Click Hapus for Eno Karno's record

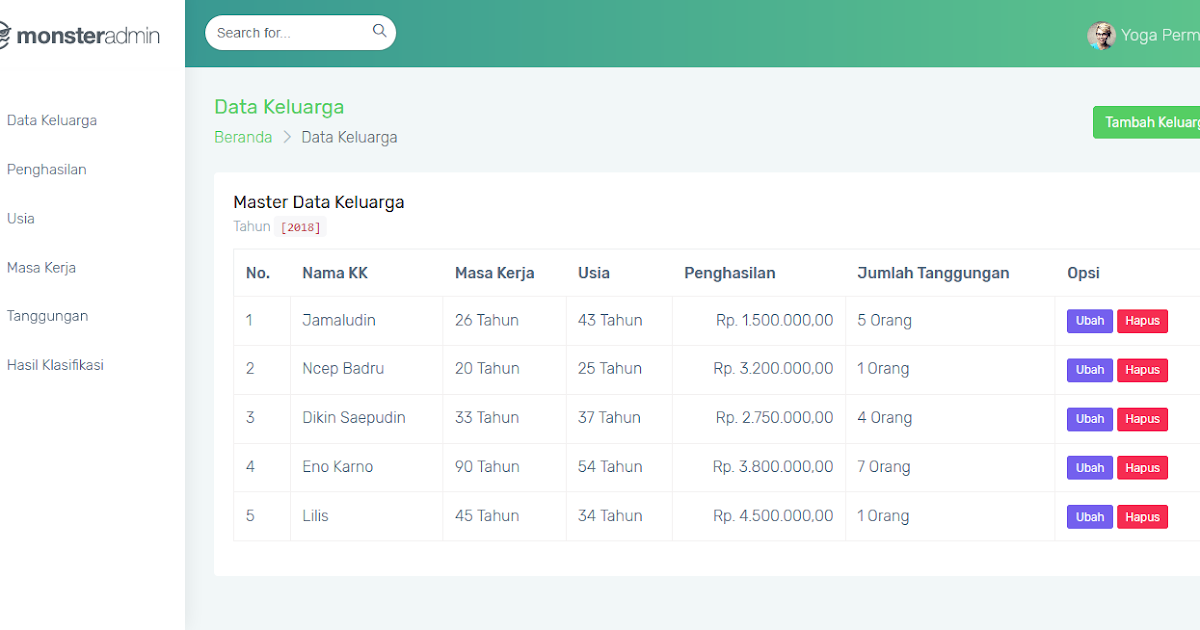pyautogui.click(x=1142, y=467)
